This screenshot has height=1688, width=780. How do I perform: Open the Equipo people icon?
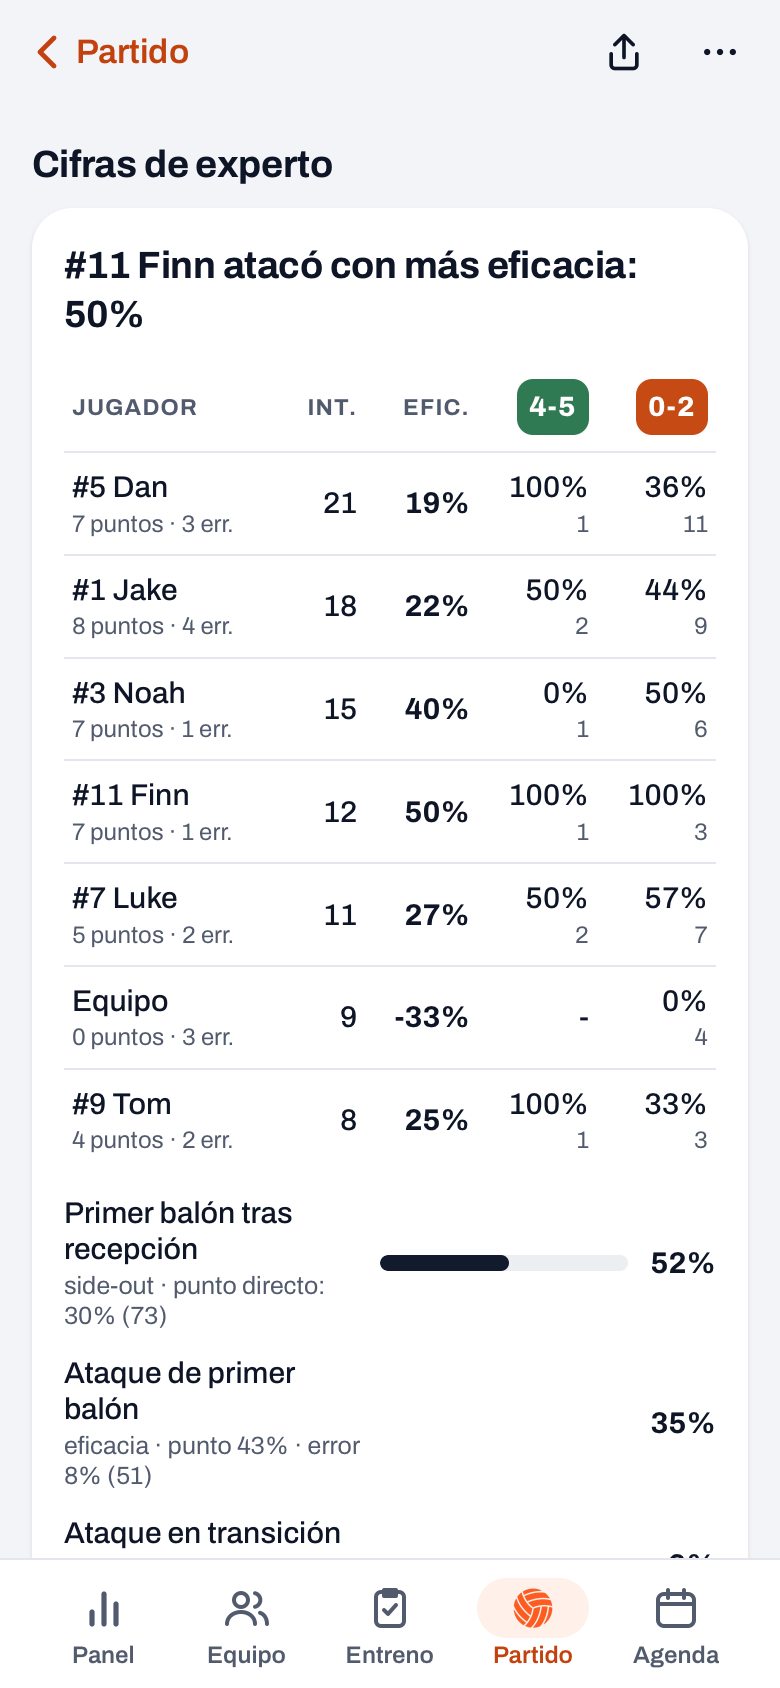pyautogui.click(x=246, y=1609)
